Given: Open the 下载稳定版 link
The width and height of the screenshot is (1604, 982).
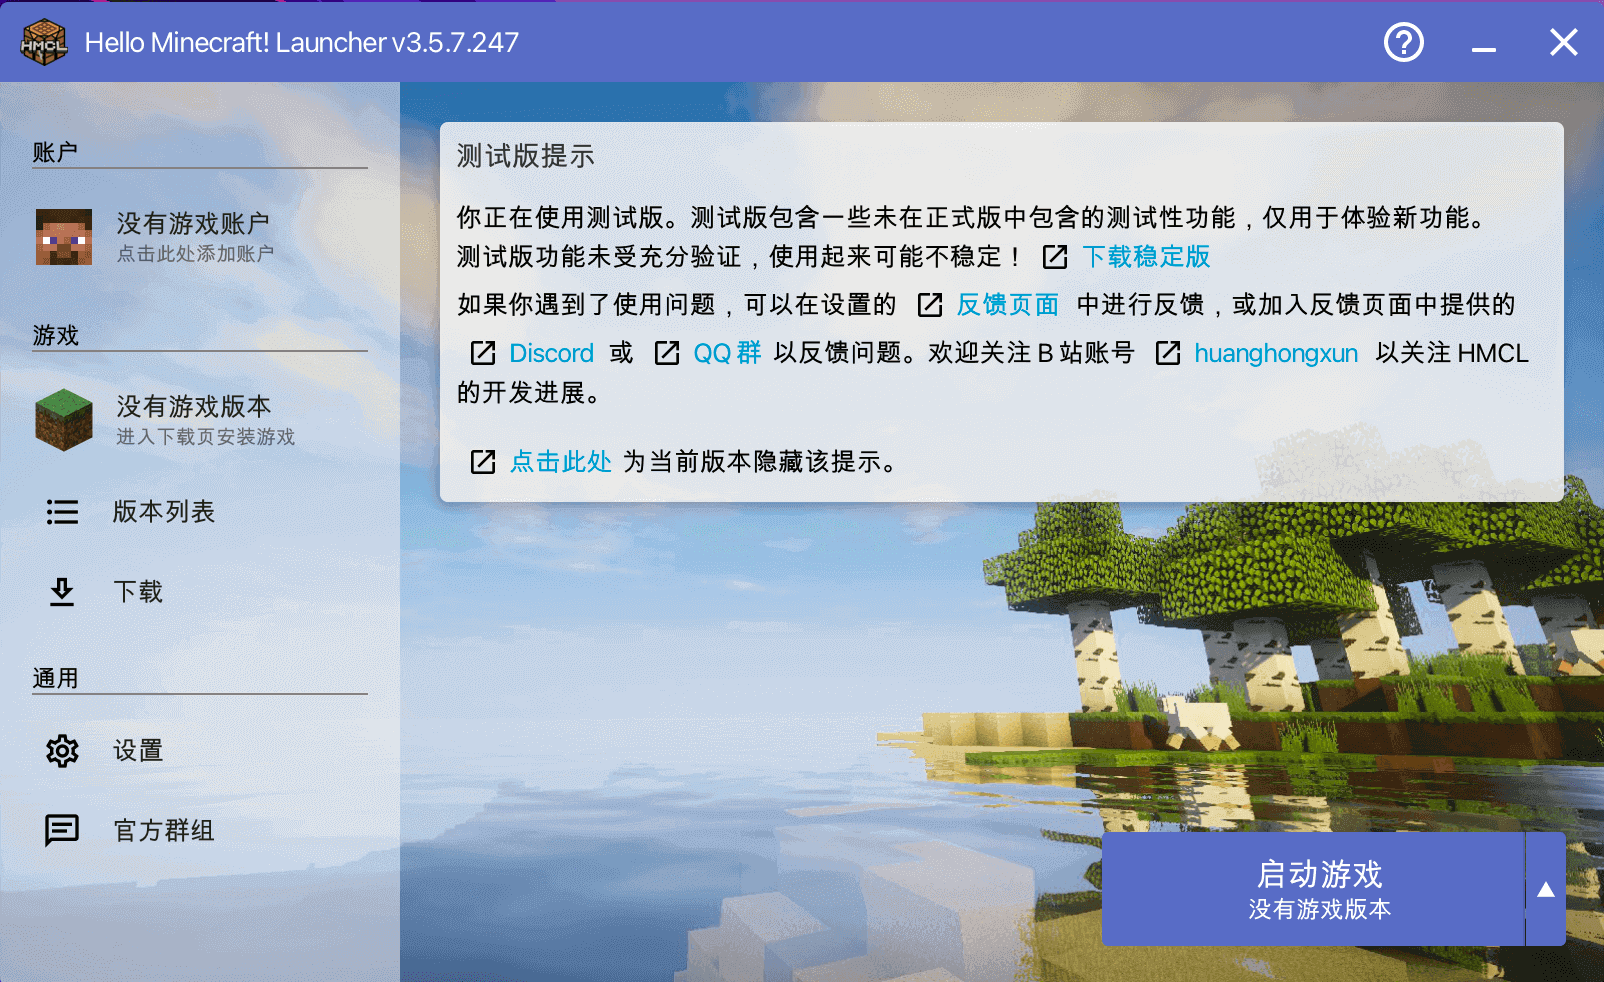Looking at the screenshot, I should [1146, 257].
